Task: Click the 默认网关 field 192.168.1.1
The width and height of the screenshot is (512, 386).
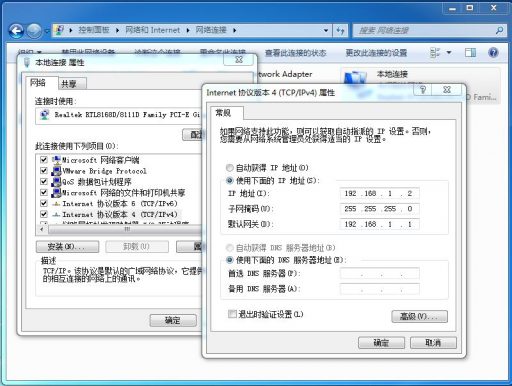Action: pos(379,224)
